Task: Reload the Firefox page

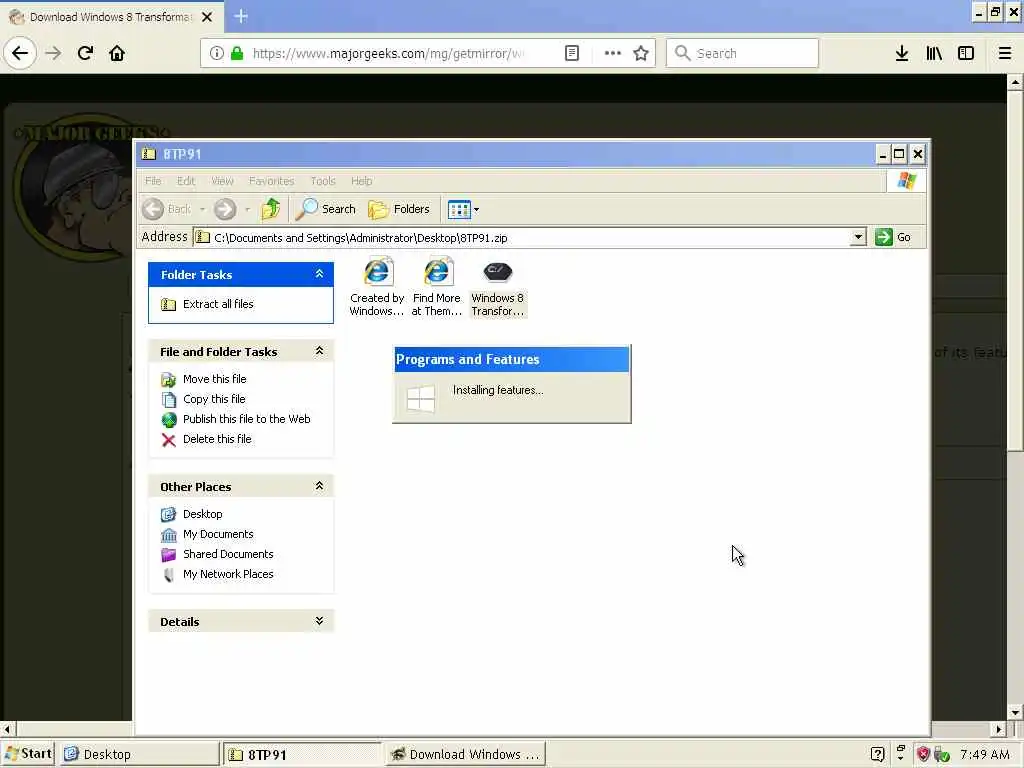Action: pos(85,53)
